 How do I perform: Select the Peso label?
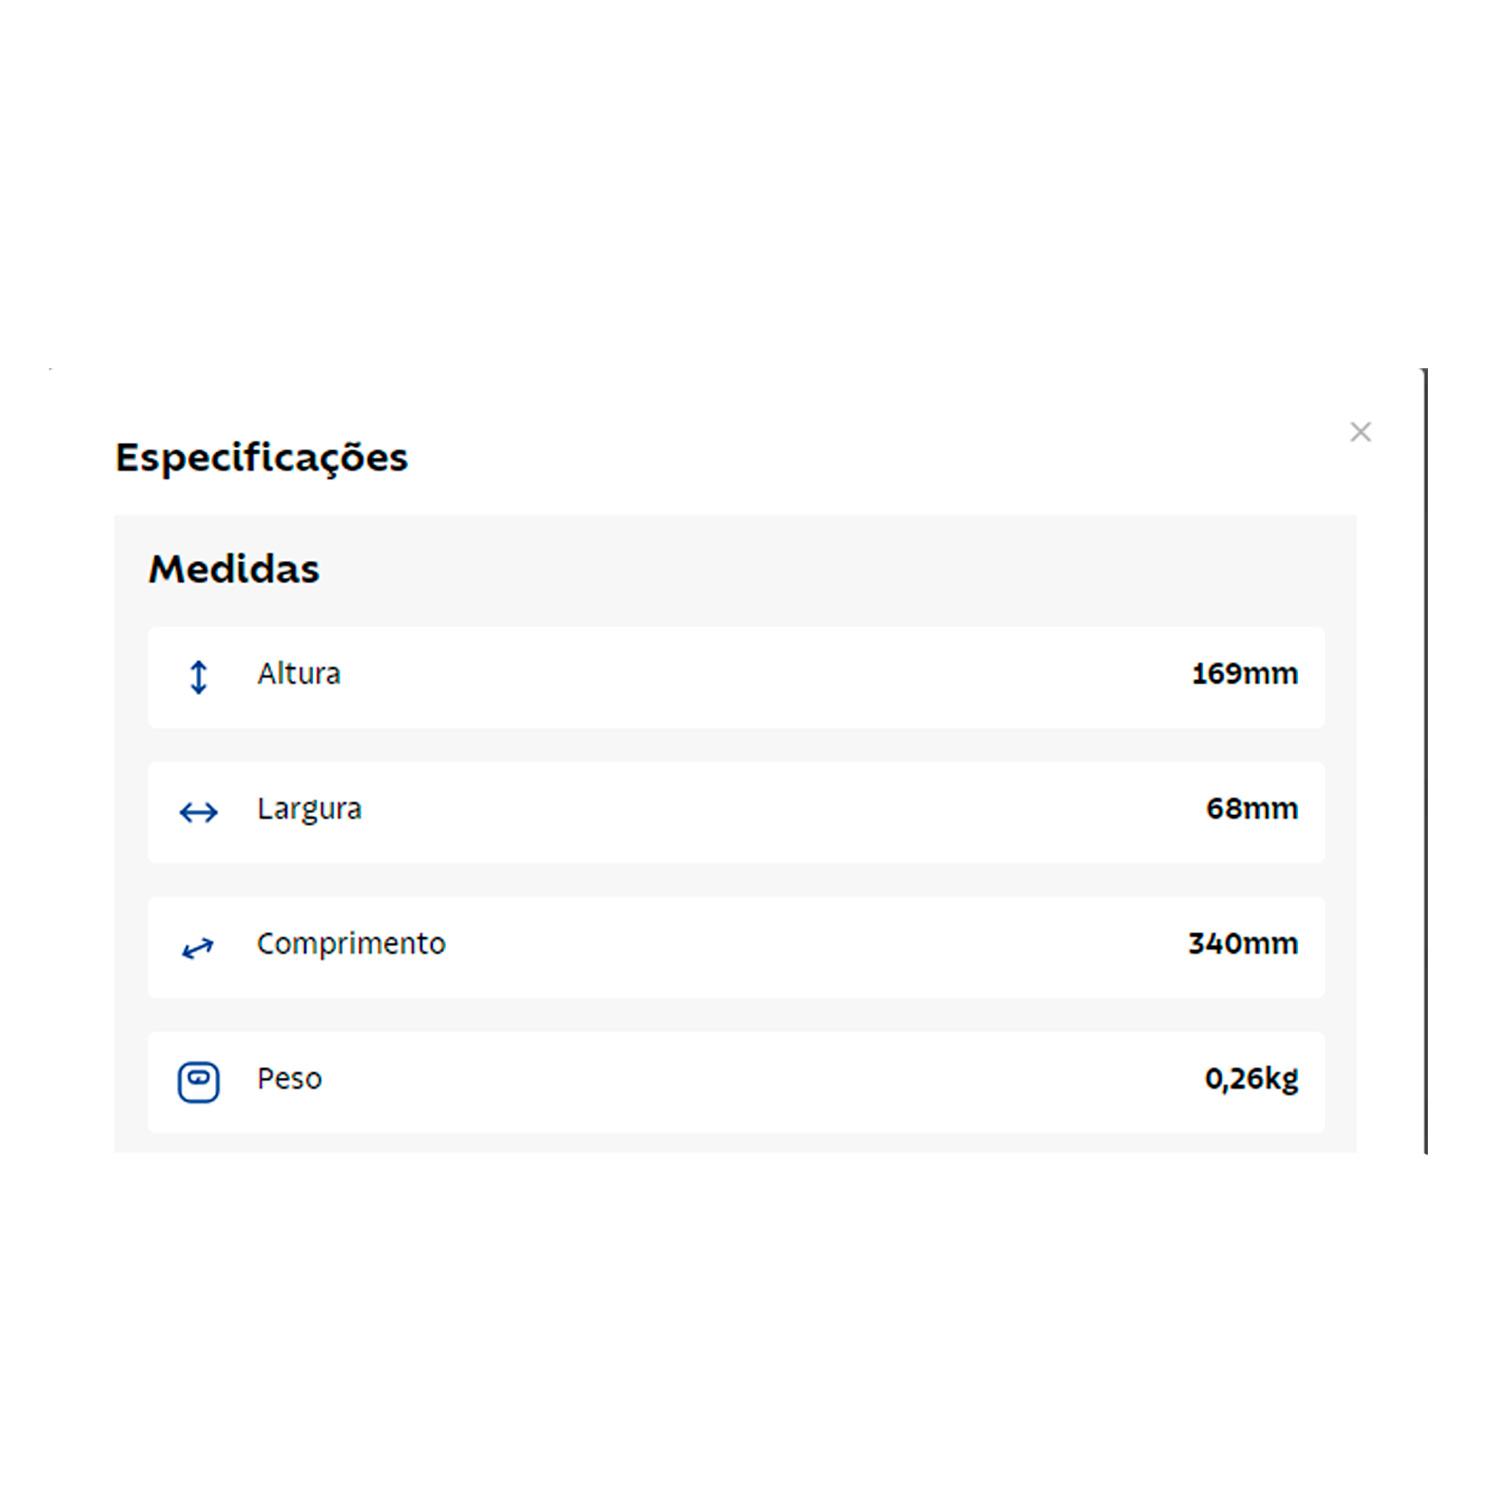point(289,1079)
